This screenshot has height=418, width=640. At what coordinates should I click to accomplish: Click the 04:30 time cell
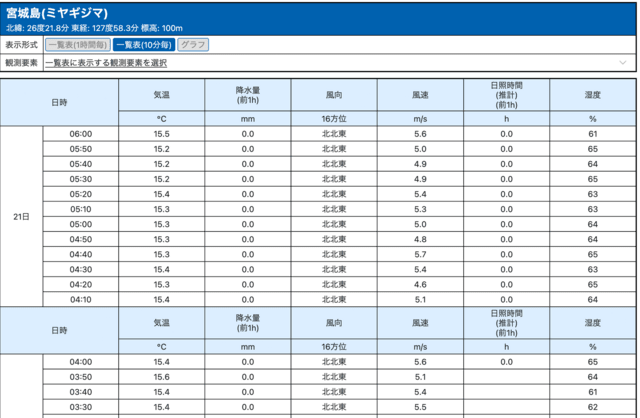[81, 270]
